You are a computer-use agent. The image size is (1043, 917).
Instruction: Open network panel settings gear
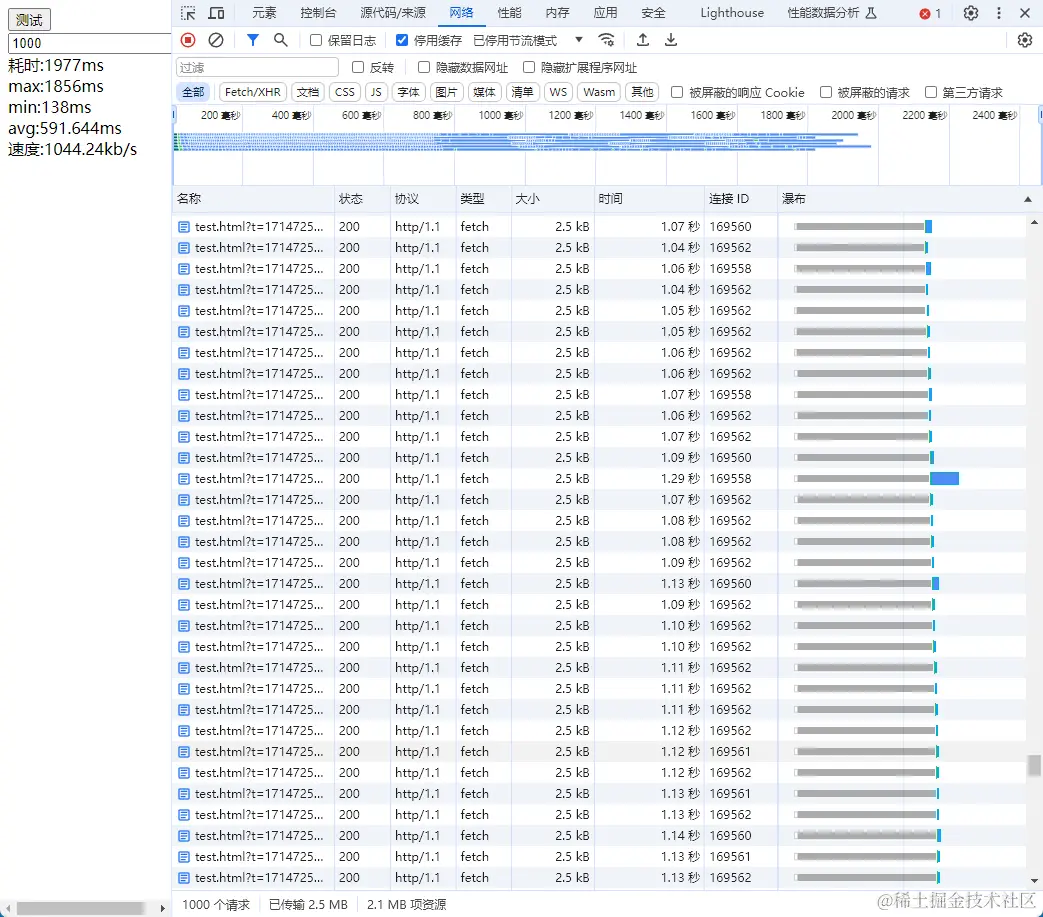(1025, 40)
